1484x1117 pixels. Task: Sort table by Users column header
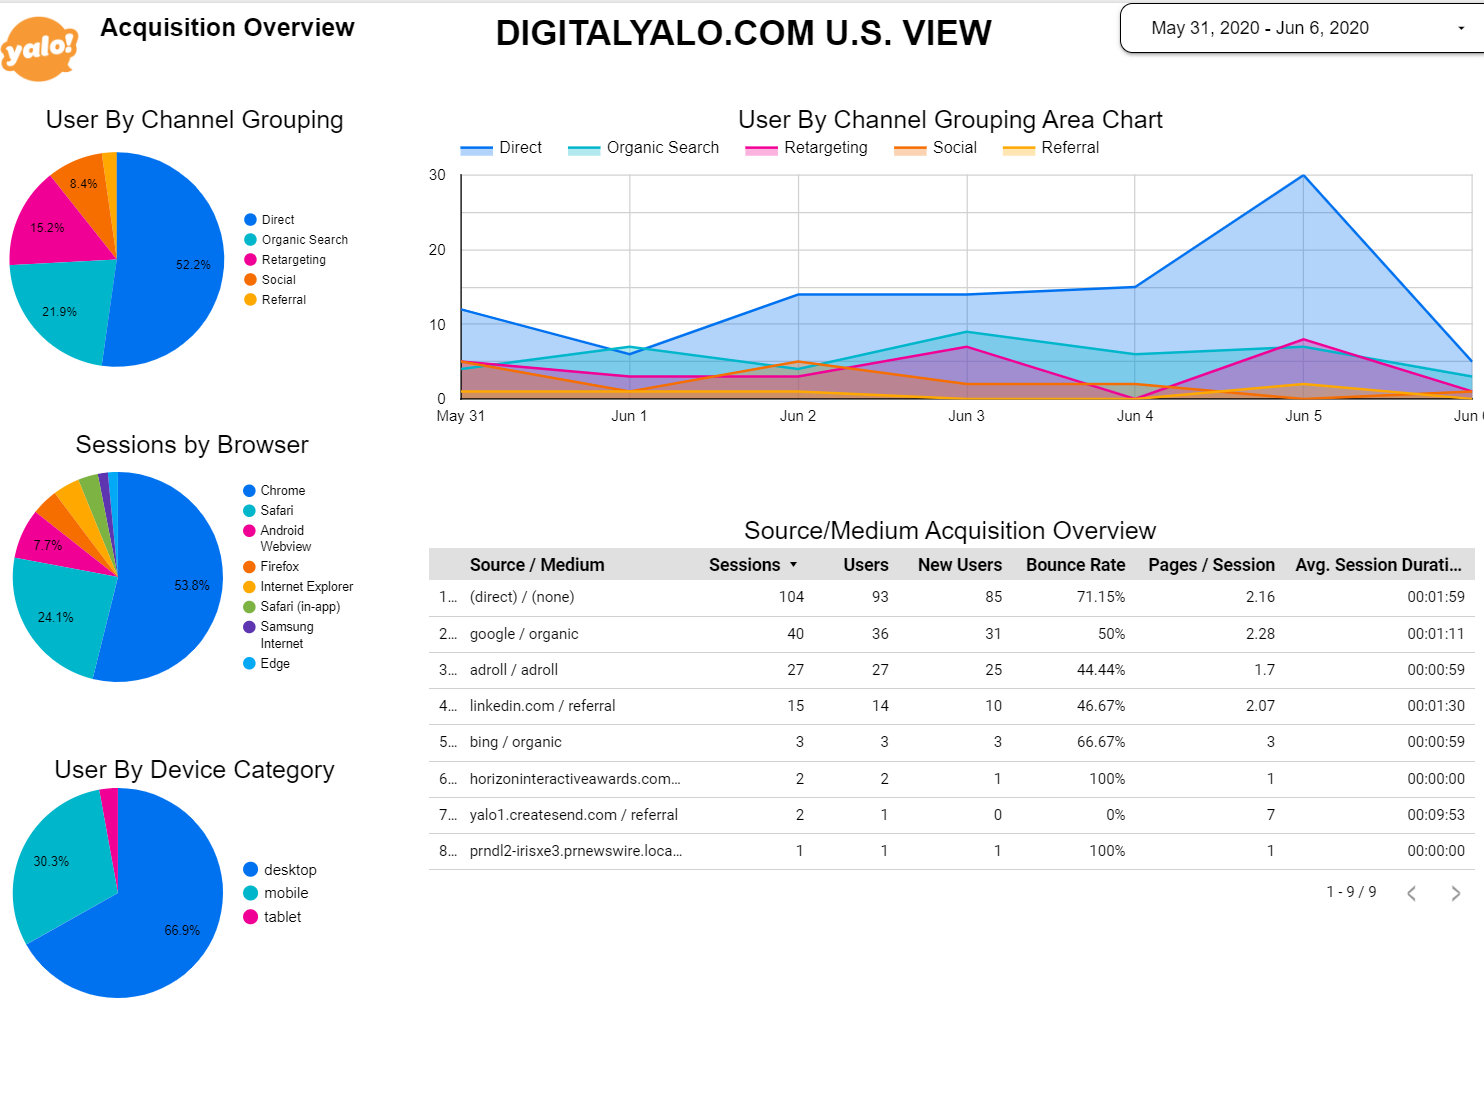tap(866, 565)
